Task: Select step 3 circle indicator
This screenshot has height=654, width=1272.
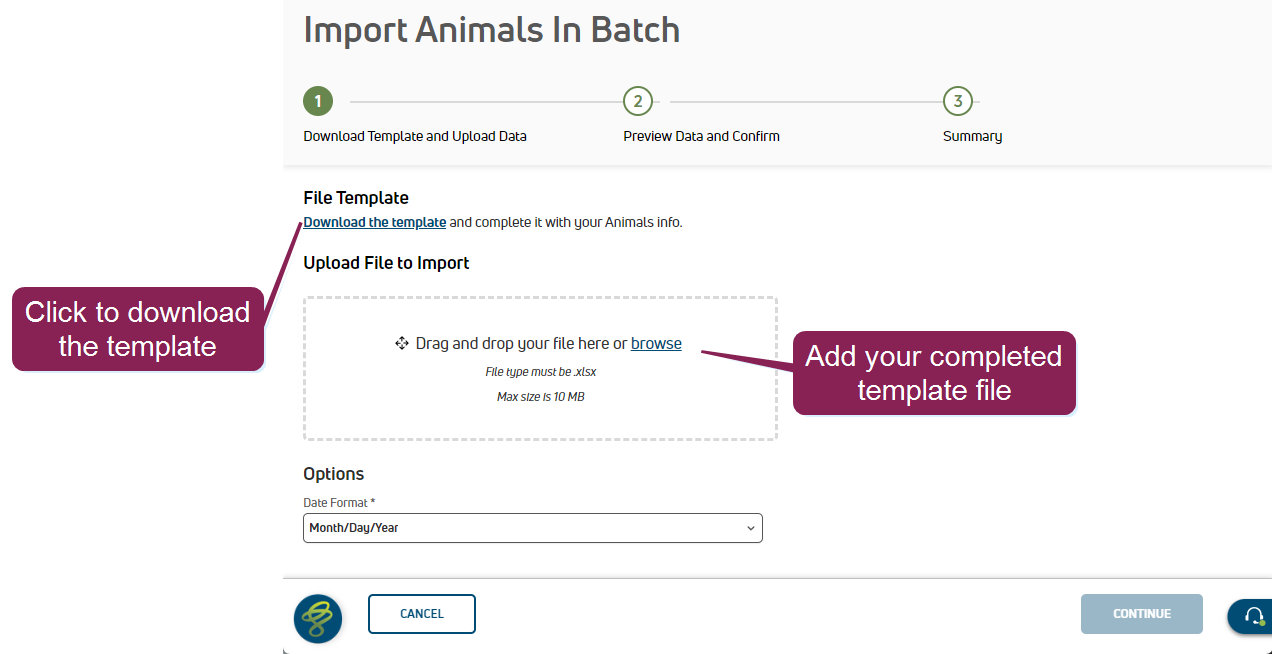Action: (957, 101)
